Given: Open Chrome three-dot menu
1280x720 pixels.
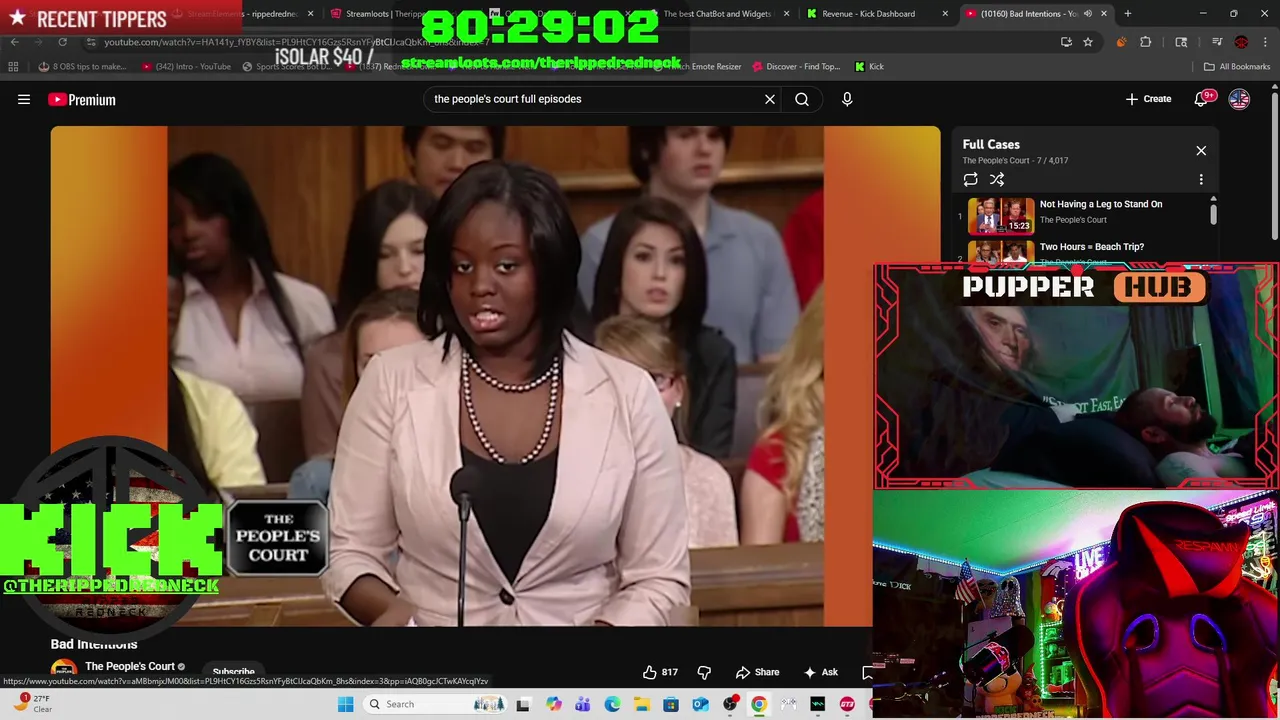Looking at the screenshot, I should [1264, 42].
